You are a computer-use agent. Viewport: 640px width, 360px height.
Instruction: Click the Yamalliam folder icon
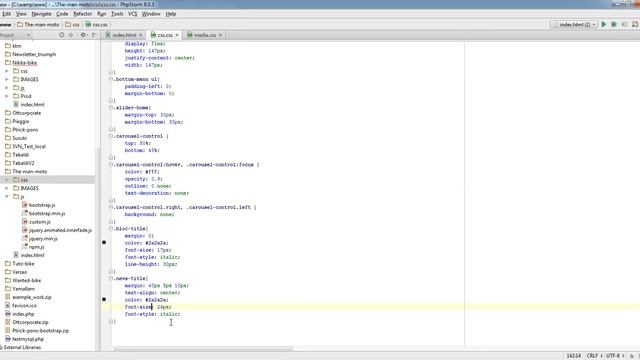click(8, 289)
